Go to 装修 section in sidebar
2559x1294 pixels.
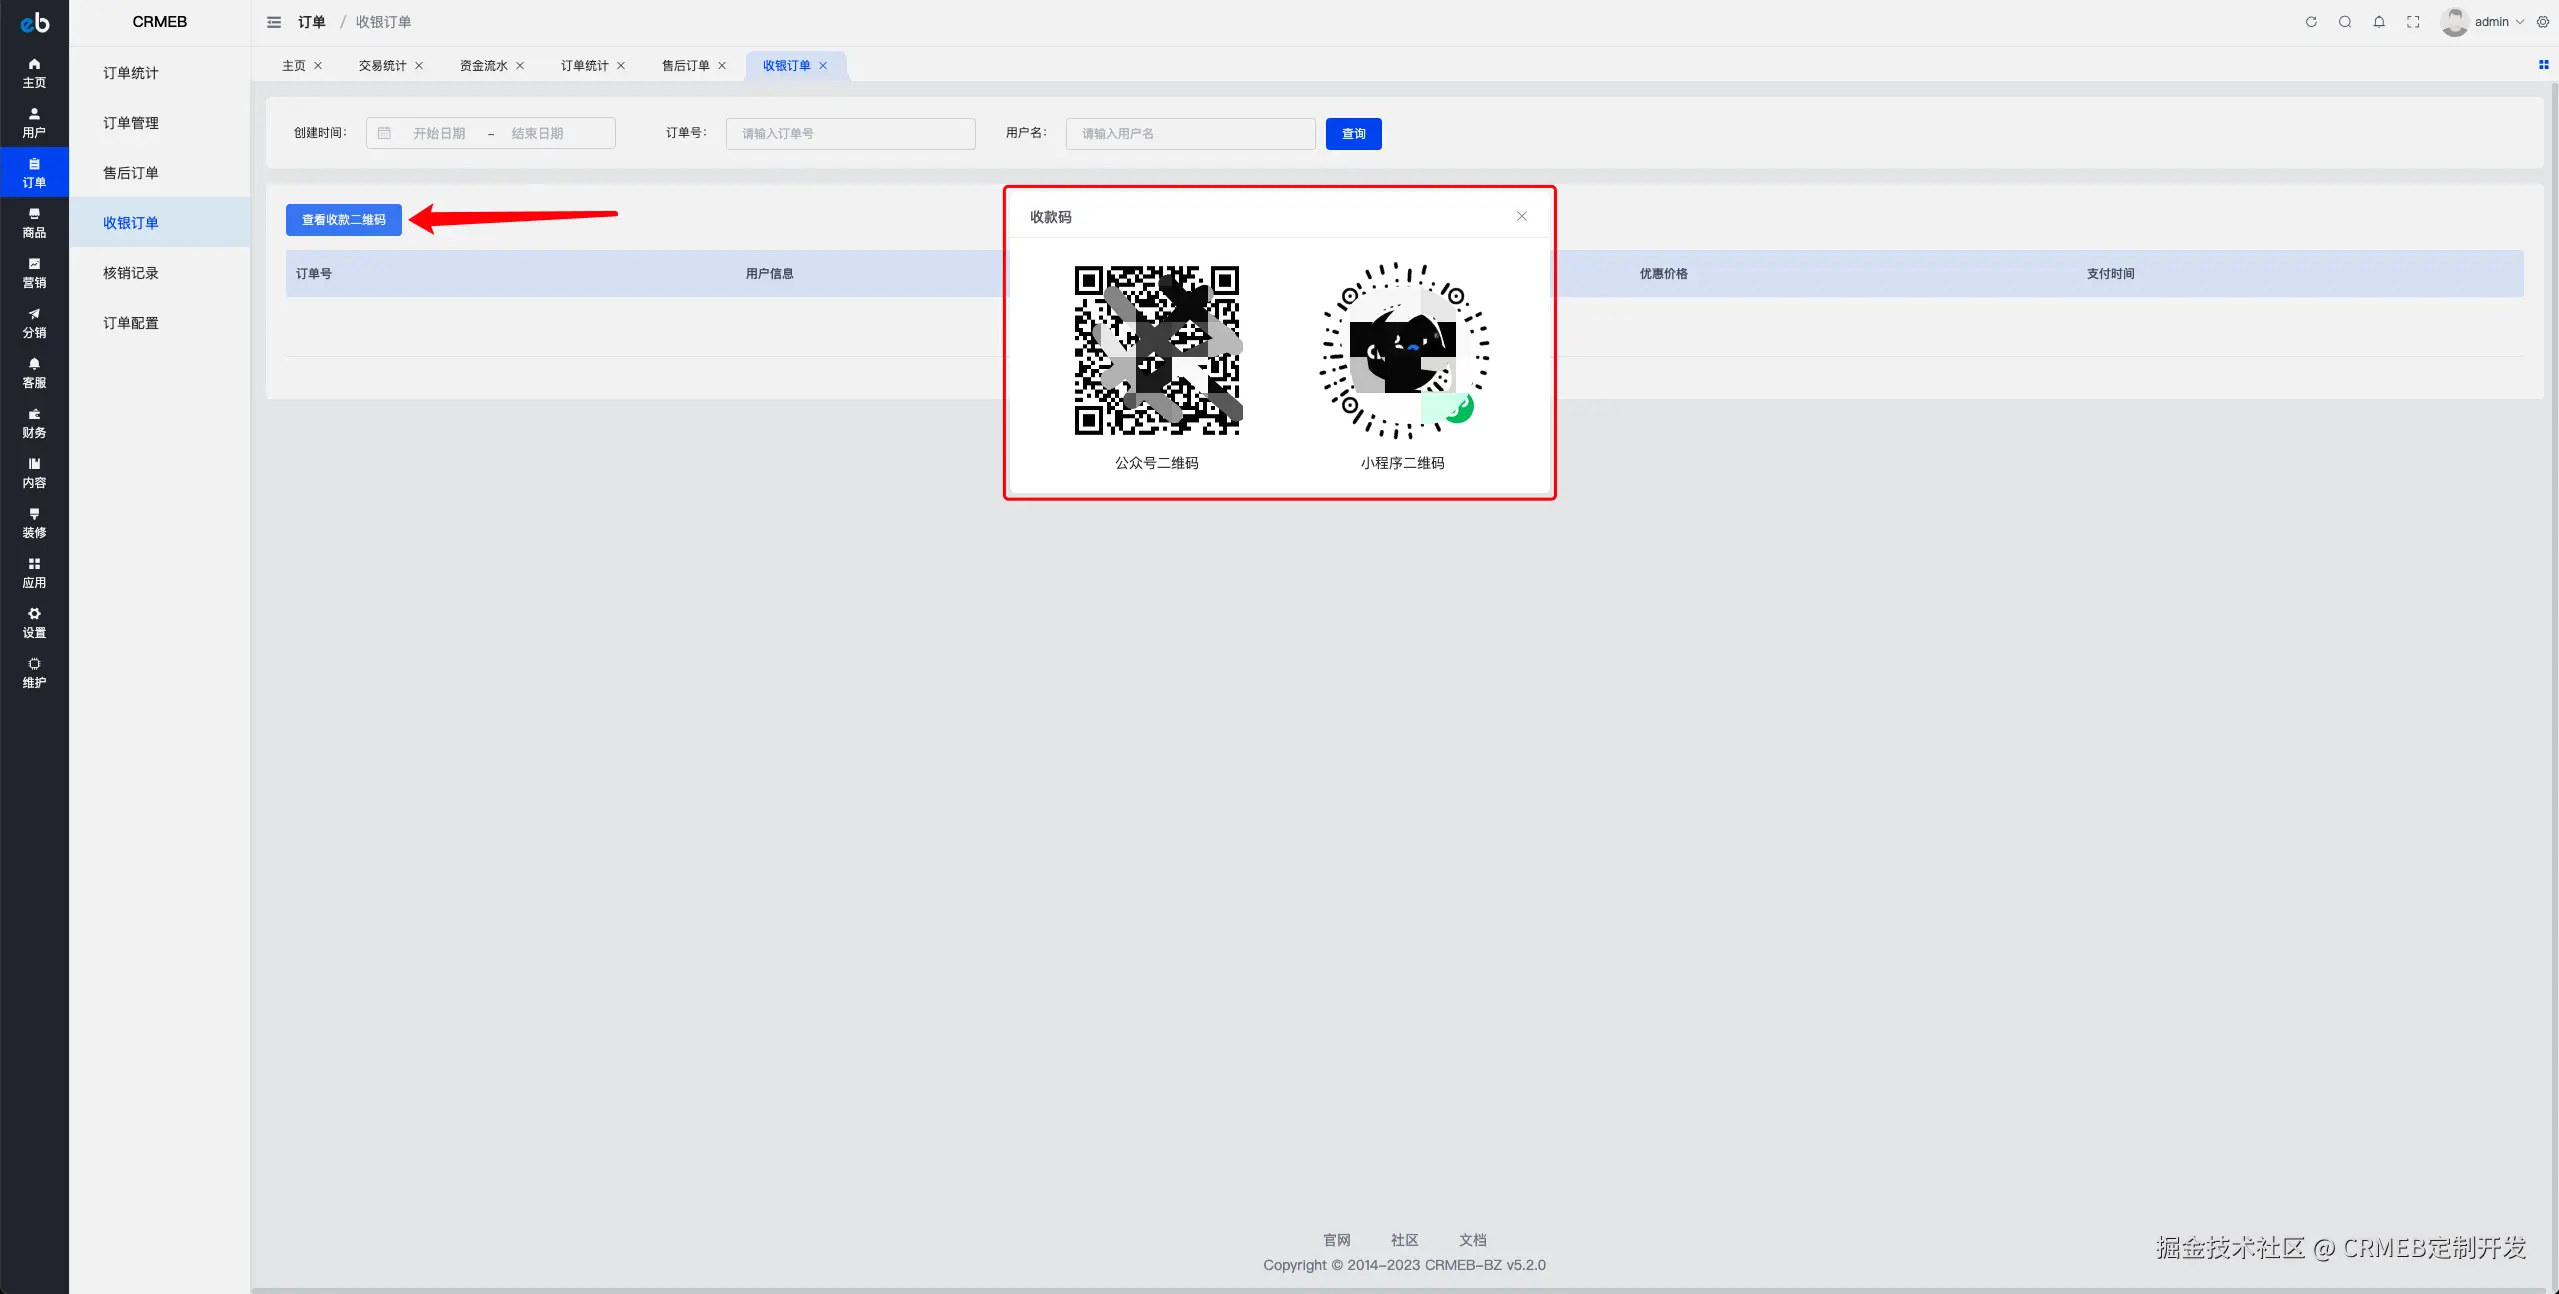(34, 523)
